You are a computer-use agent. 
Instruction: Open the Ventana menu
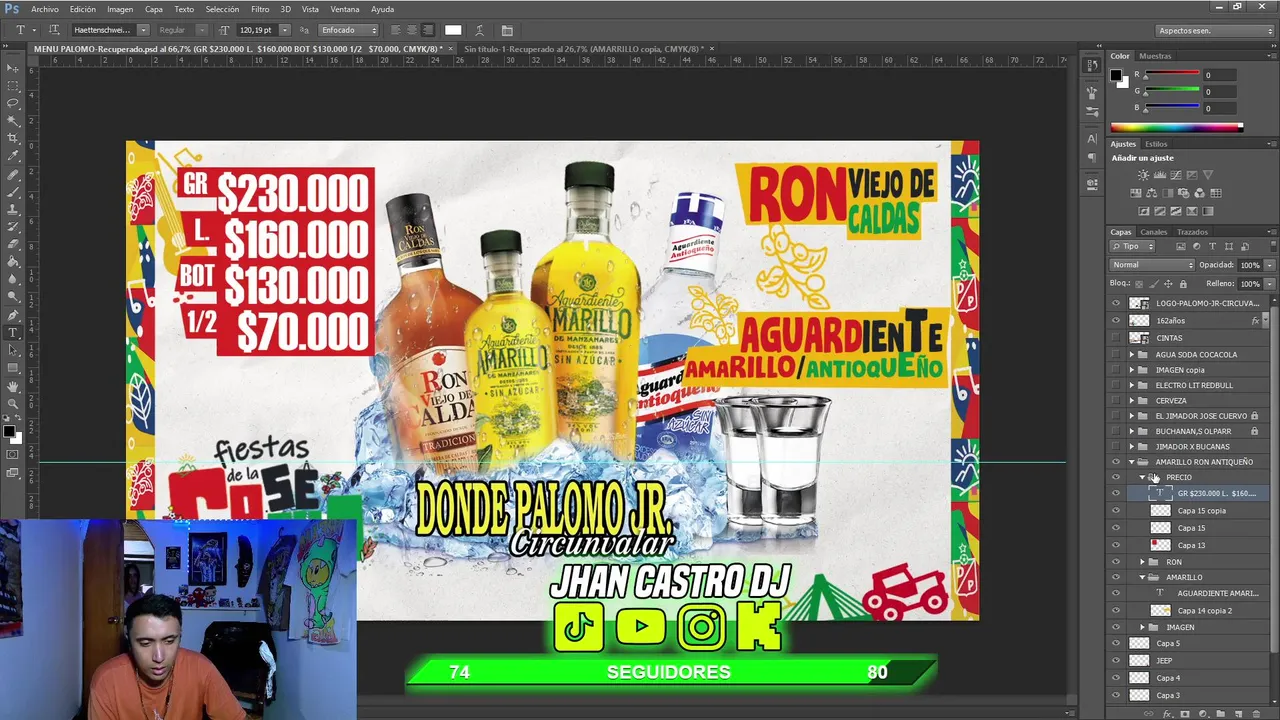[345, 9]
